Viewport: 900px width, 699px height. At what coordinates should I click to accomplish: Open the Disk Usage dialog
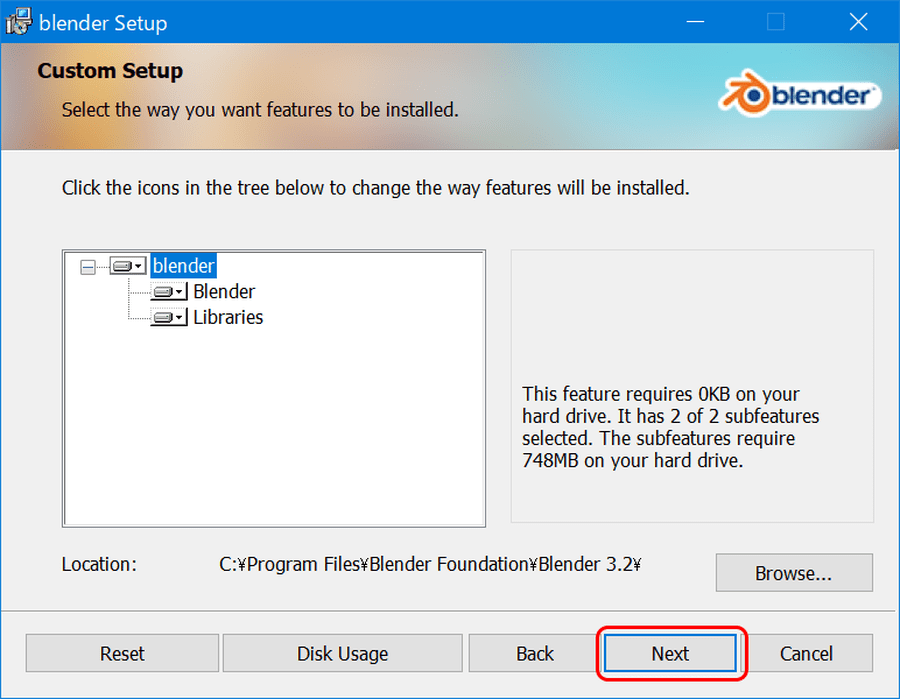point(342,653)
